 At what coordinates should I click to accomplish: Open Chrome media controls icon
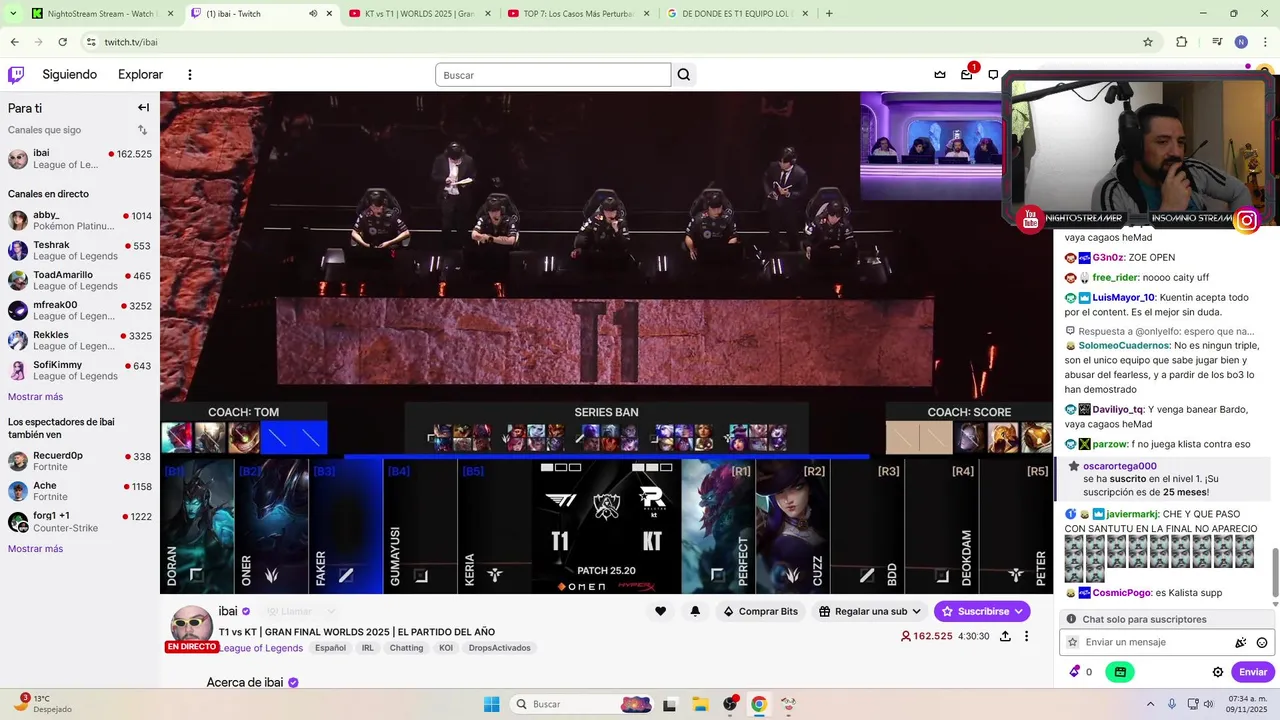click(1217, 42)
